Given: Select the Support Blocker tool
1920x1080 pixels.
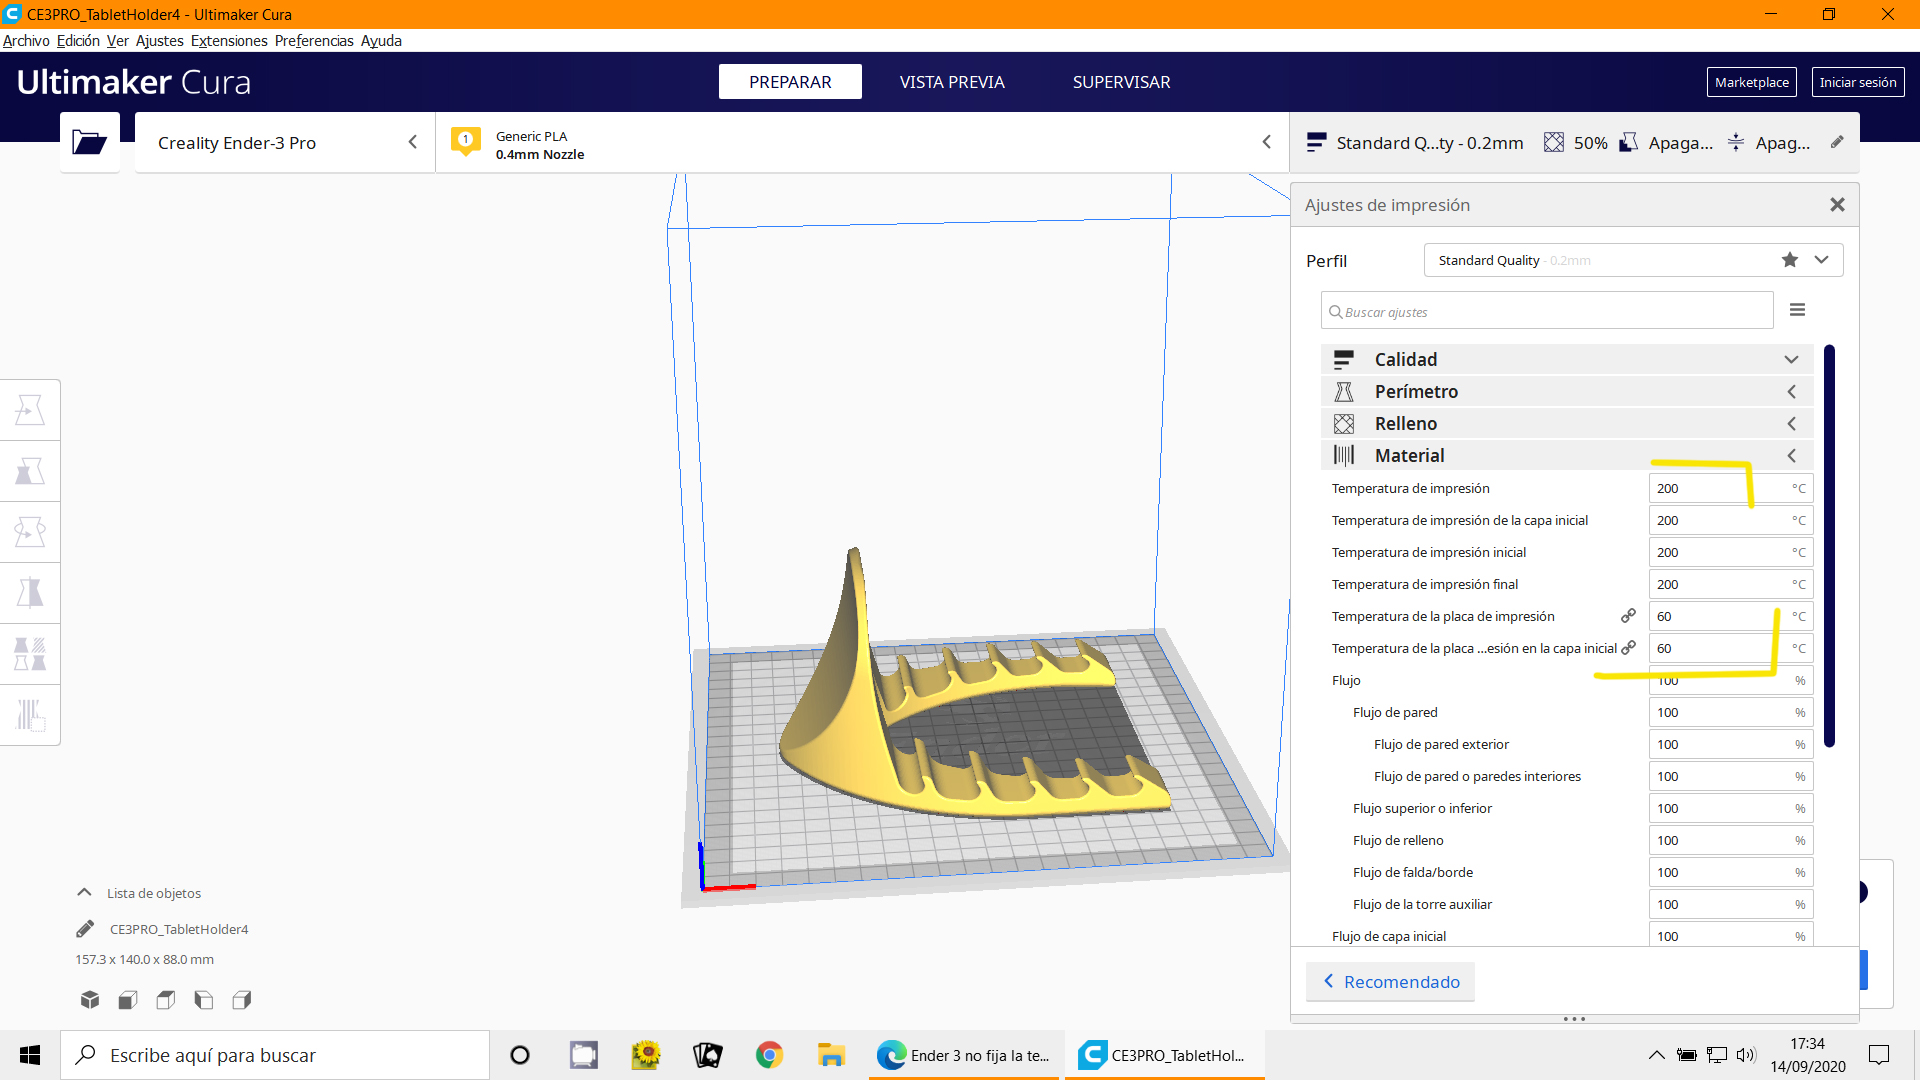Looking at the screenshot, I should click(x=30, y=715).
